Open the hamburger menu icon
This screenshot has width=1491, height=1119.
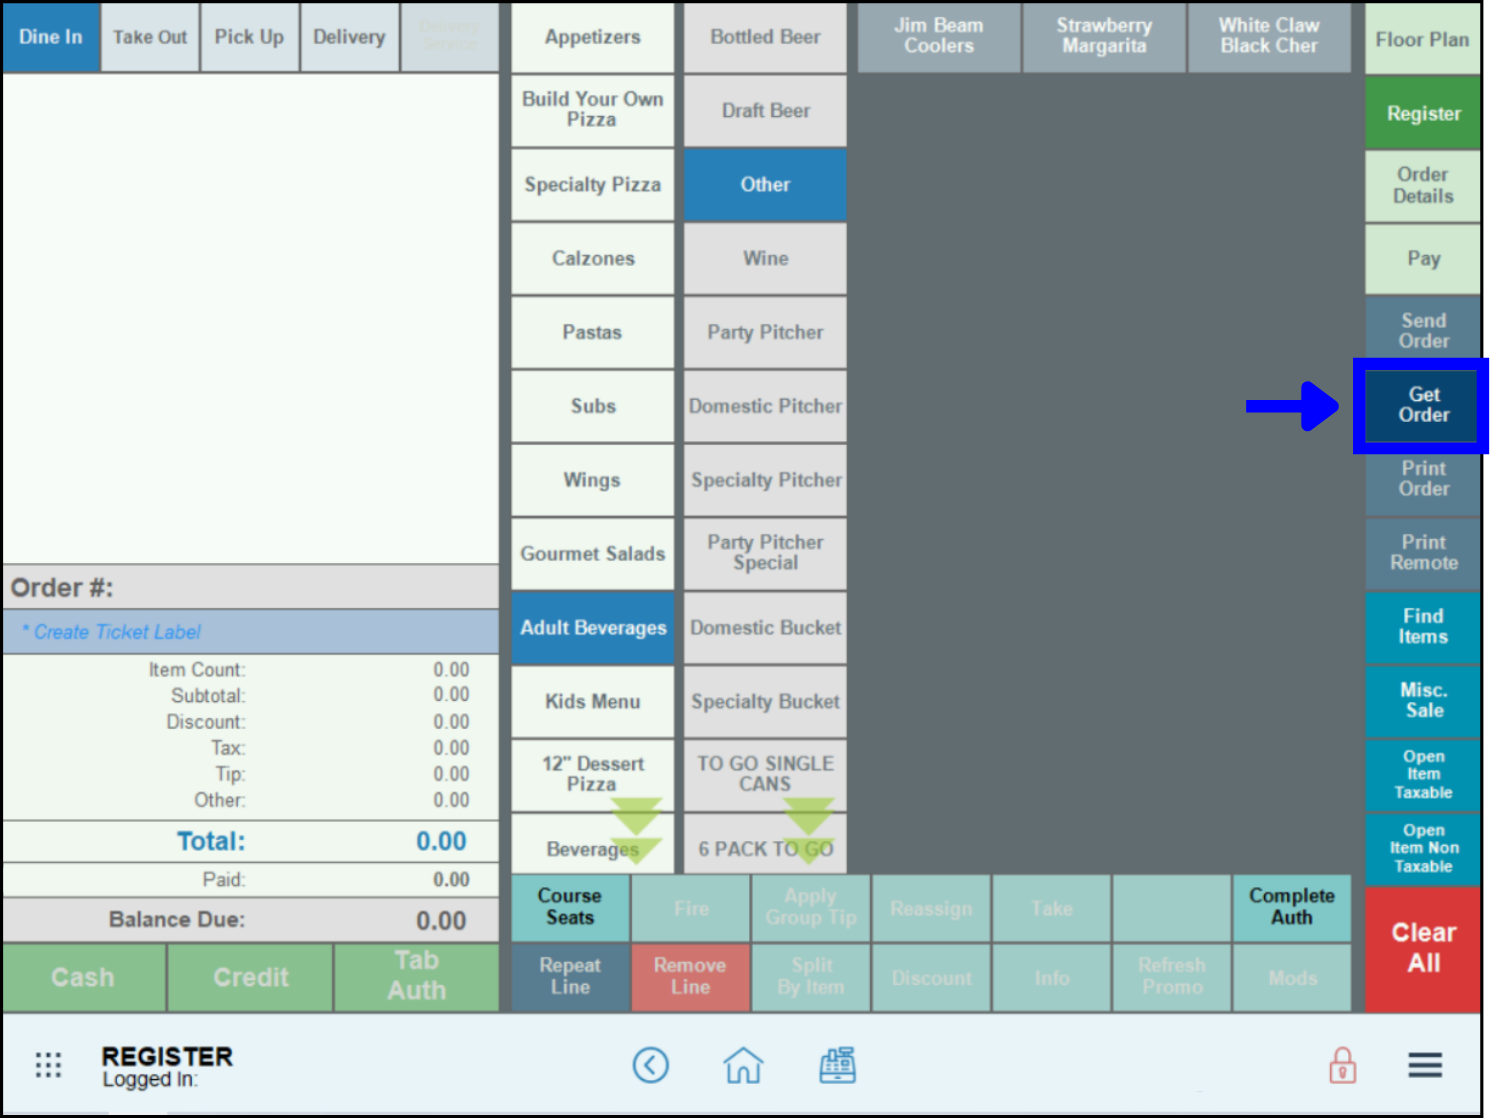coord(1425,1065)
